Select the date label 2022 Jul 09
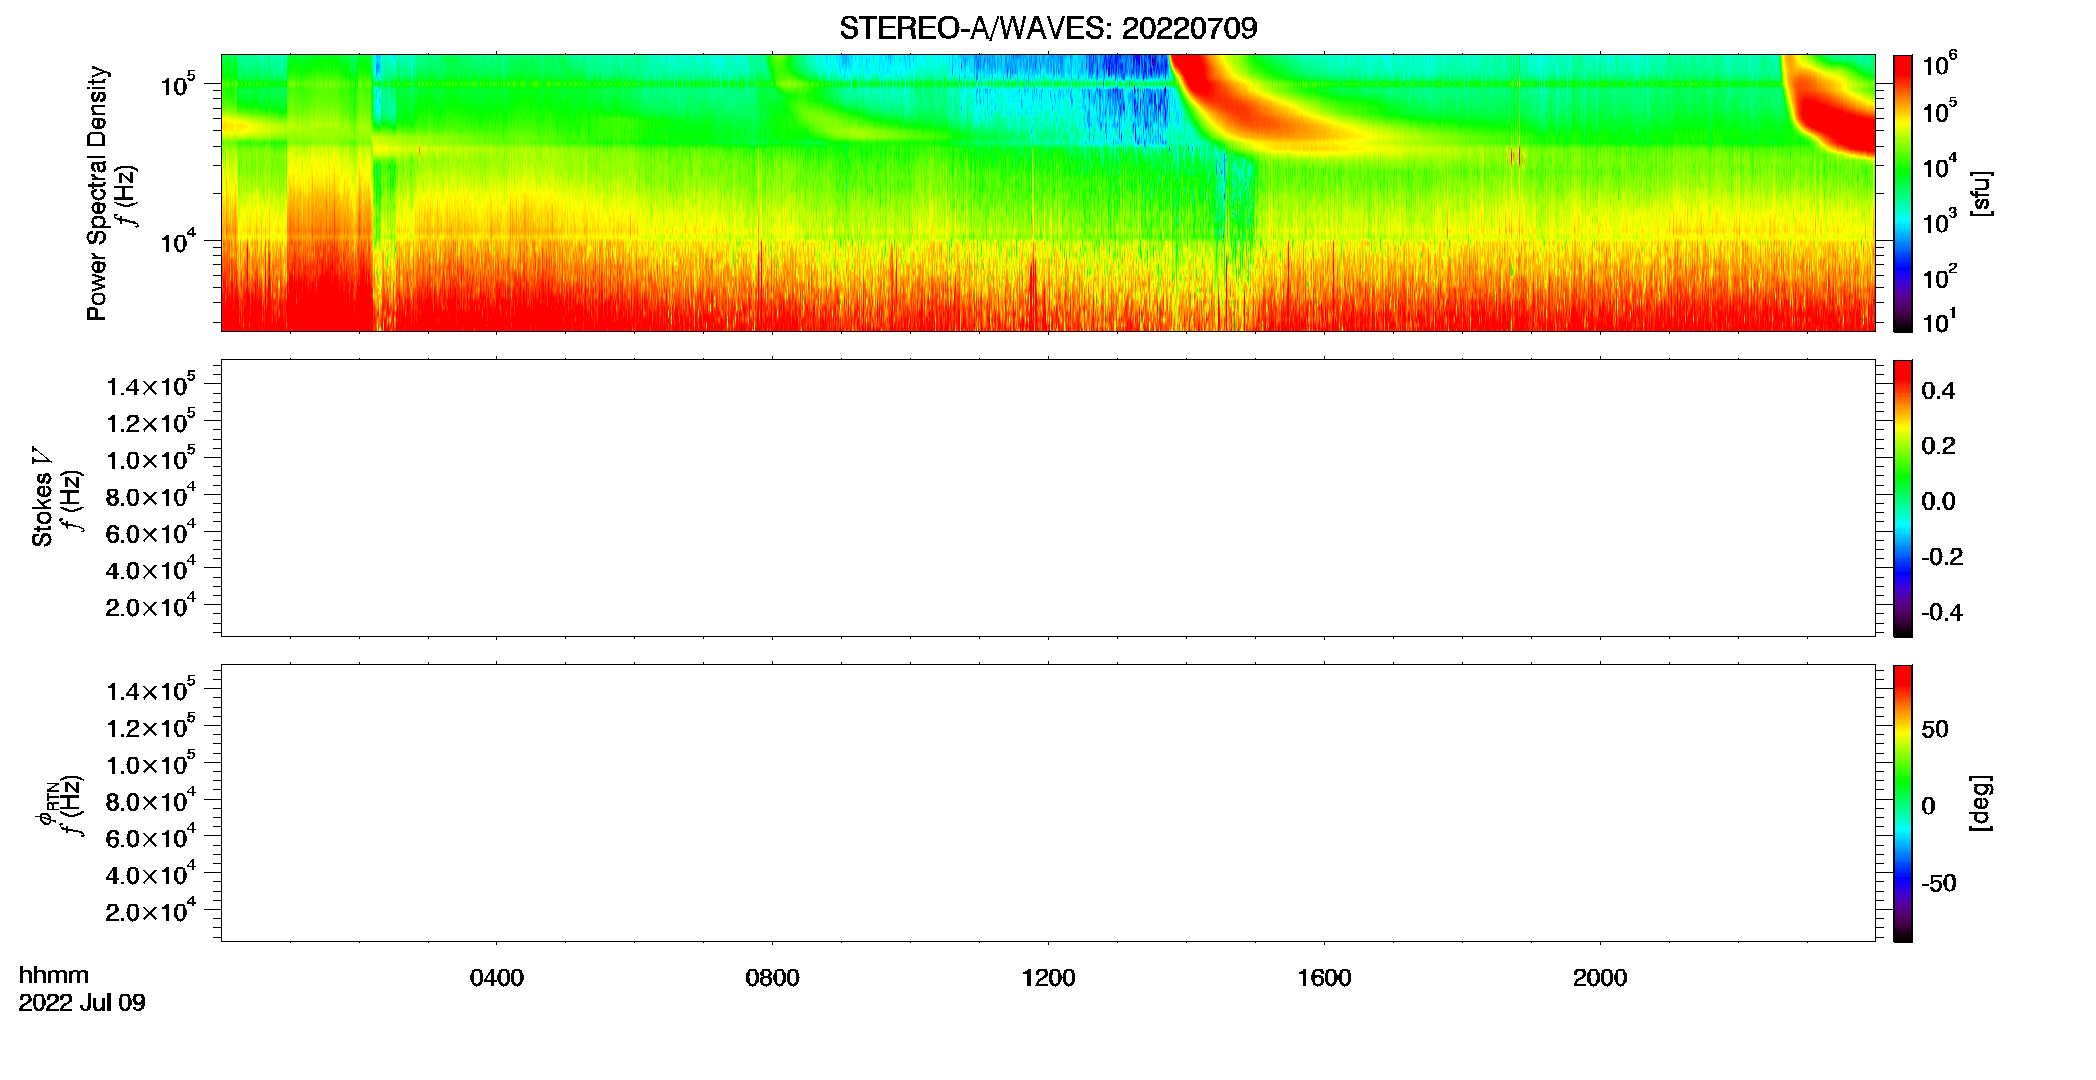Image resolution: width=2096 pixels, height=1080 pixels. pos(82,1003)
